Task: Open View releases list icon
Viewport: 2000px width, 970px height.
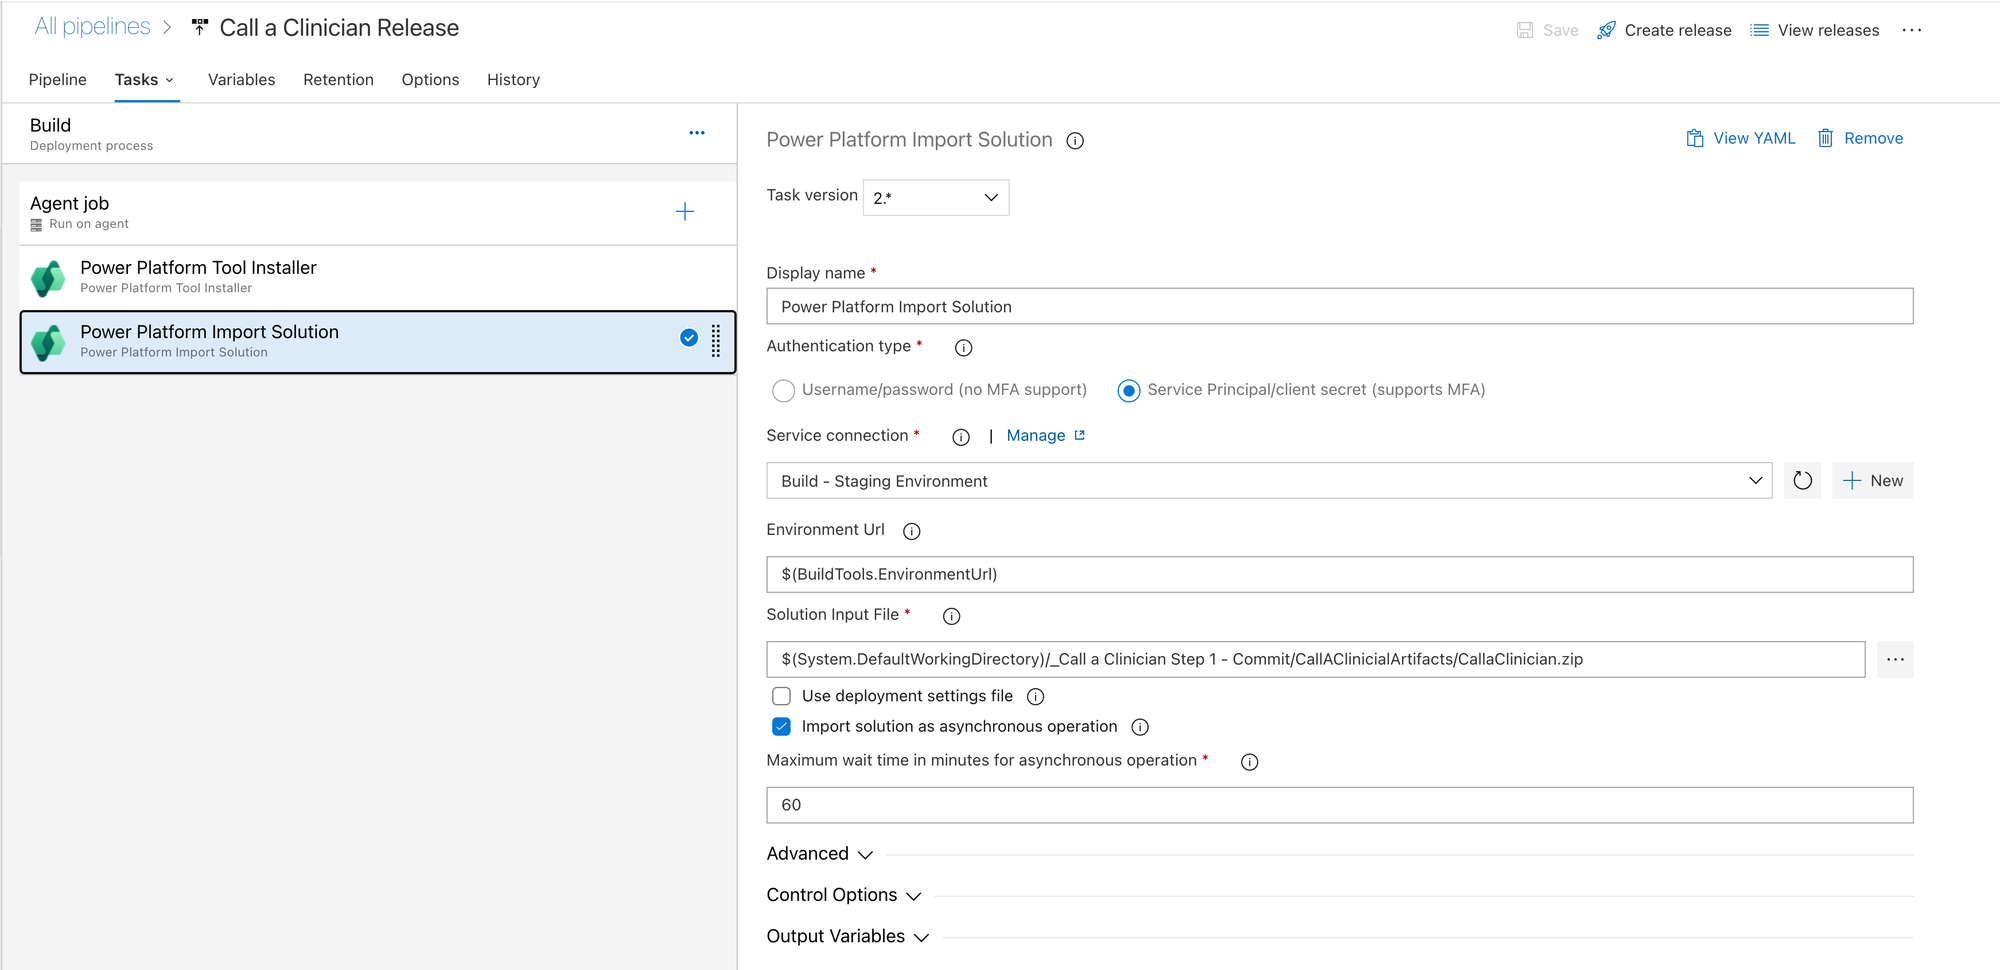Action: pyautogui.click(x=1759, y=31)
